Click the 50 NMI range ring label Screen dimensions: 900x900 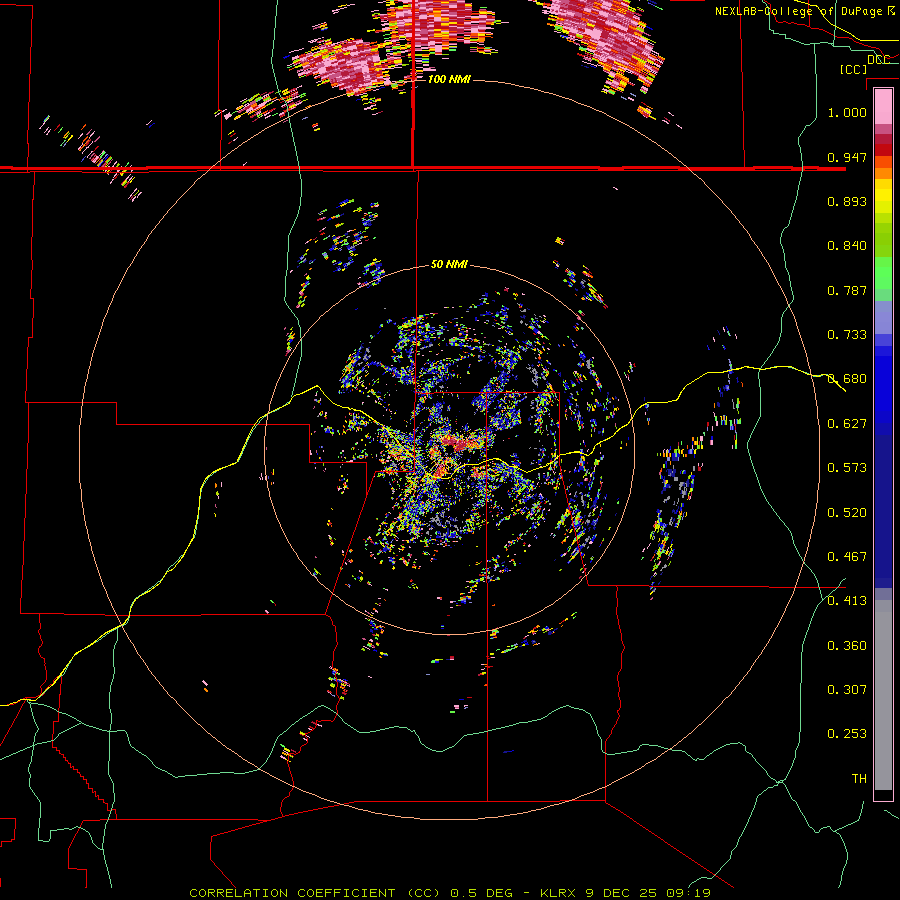(x=449, y=264)
